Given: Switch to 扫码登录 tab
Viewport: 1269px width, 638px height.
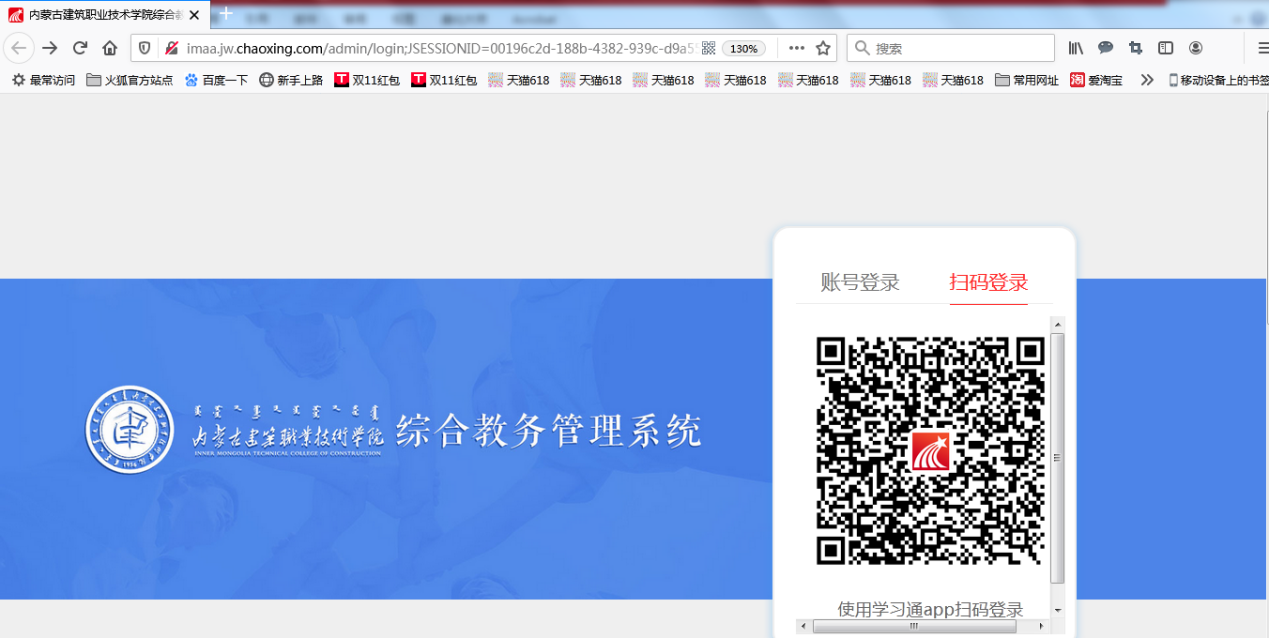Looking at the screenshot, I should (x=989, y=283).
